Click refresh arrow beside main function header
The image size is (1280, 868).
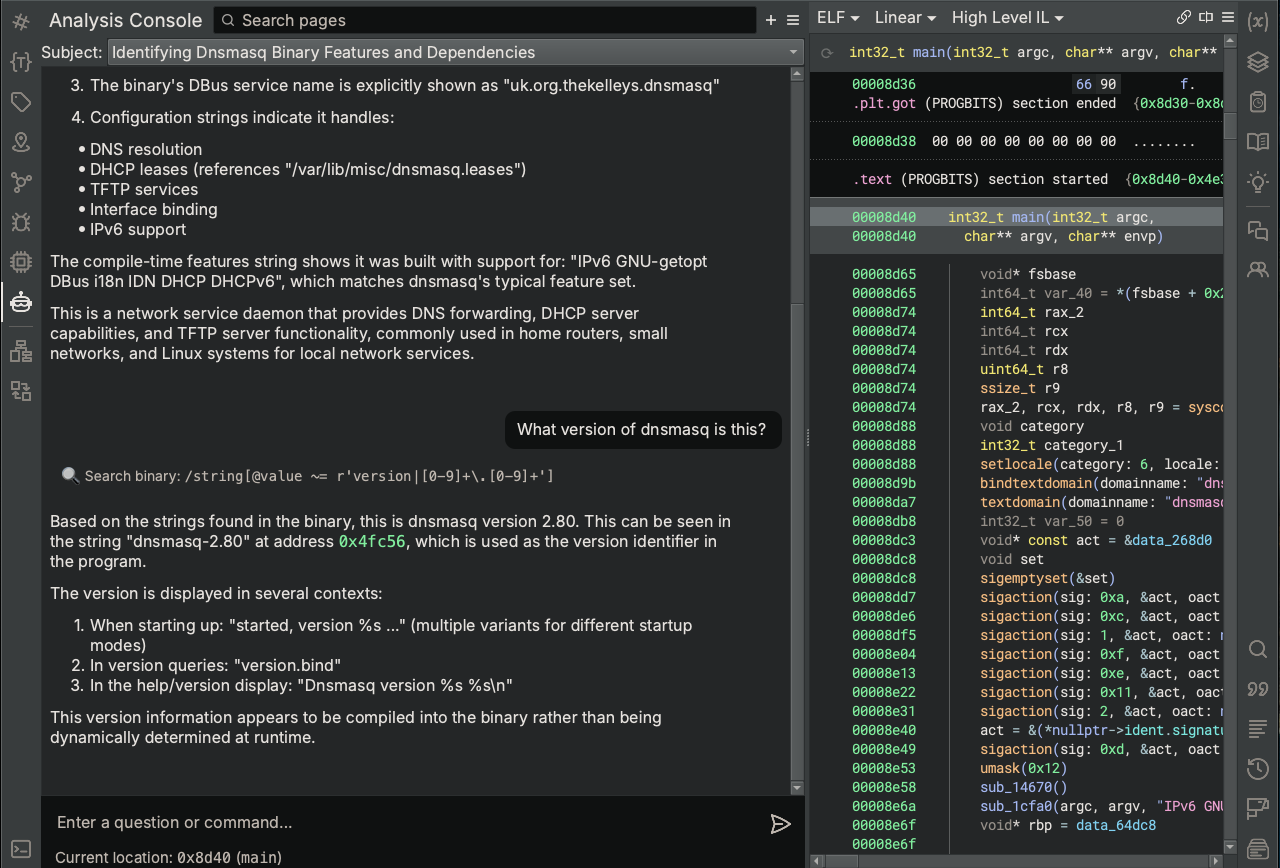827,53
